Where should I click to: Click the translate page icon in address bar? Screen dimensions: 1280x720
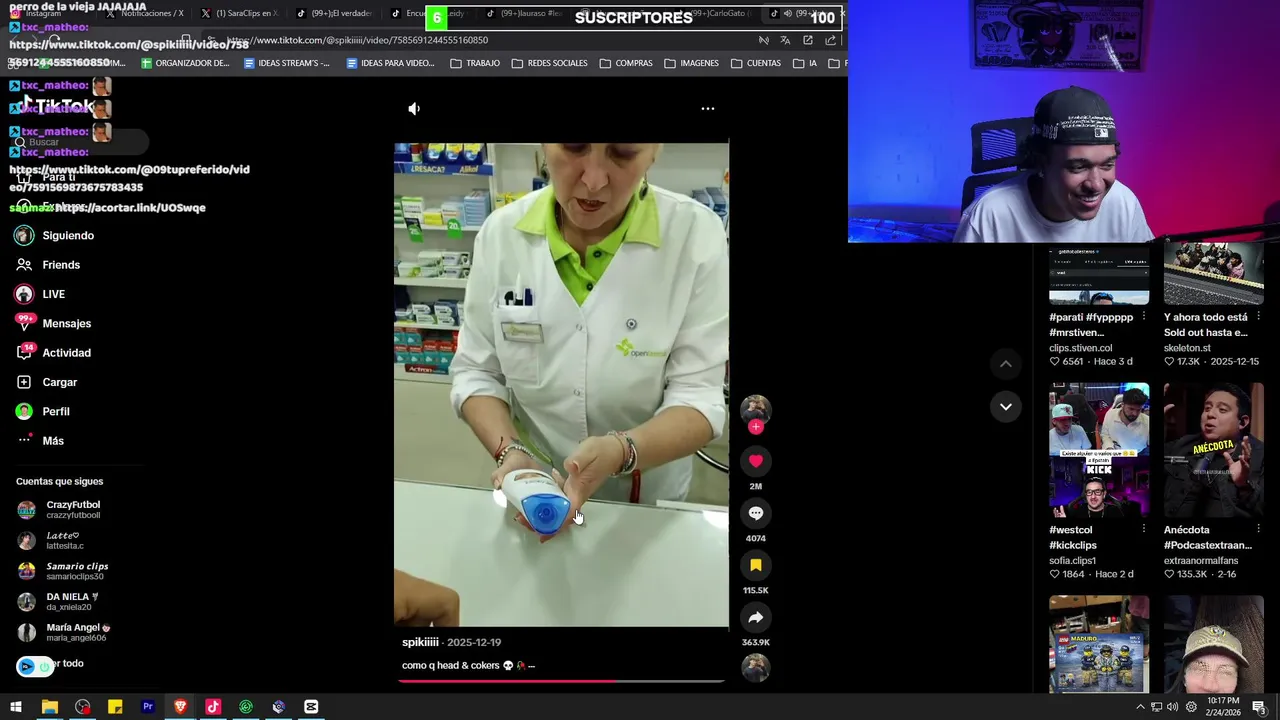tap(785, 40)
